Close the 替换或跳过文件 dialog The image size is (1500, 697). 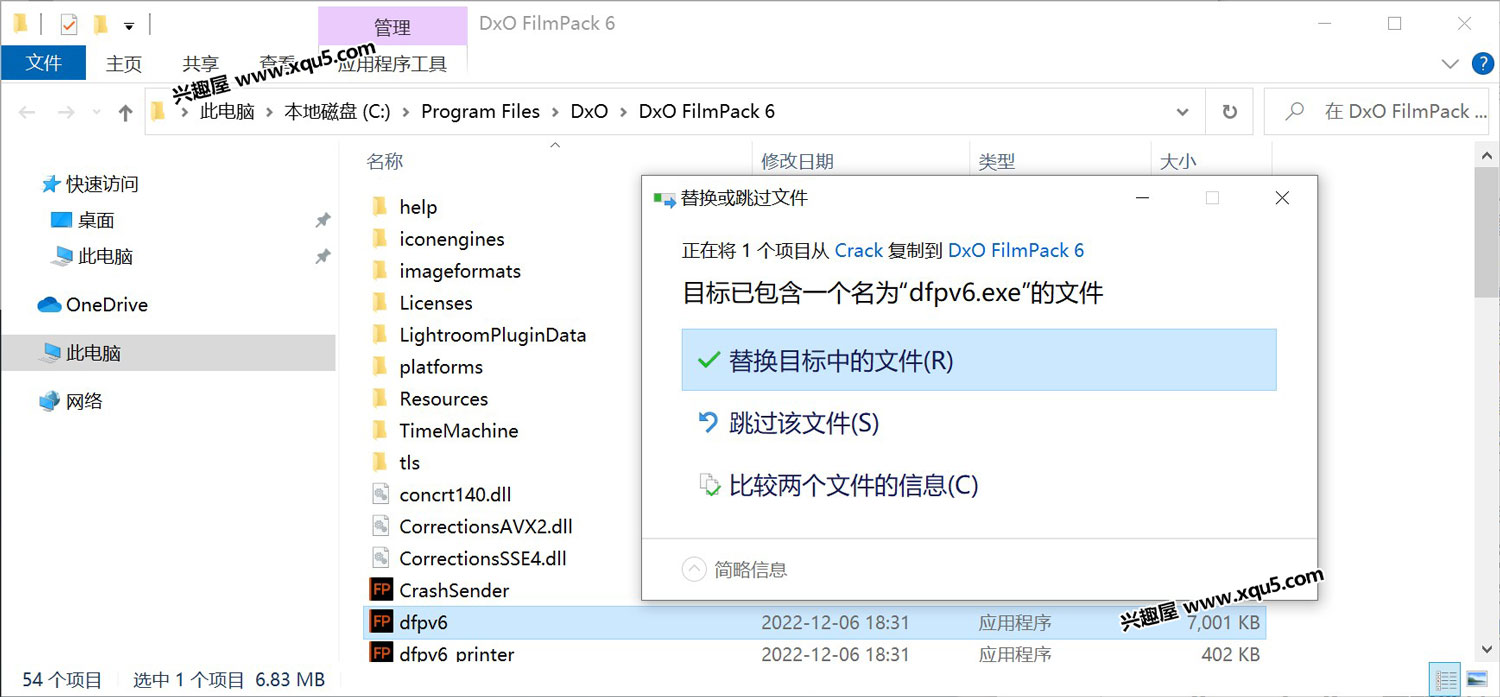(1282, 198)
